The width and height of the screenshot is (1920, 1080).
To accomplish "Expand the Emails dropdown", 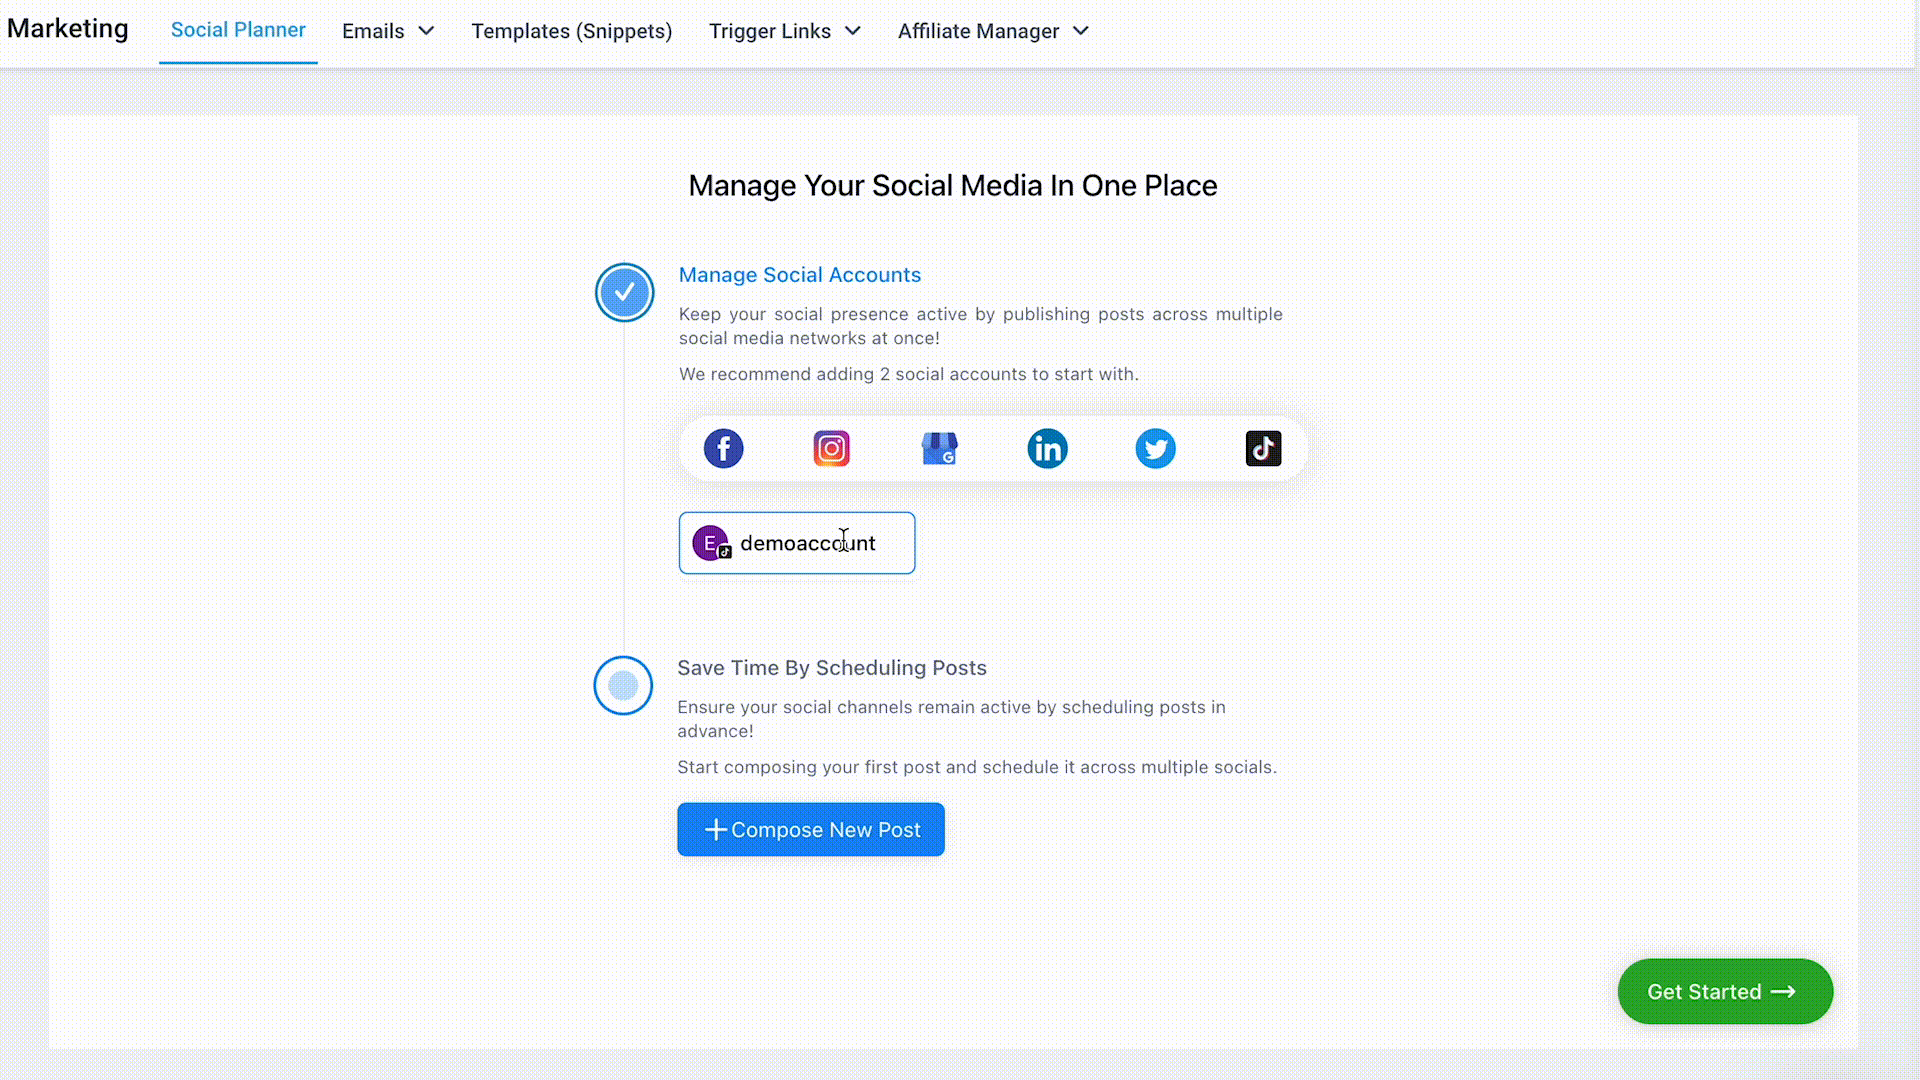I will pyautogui.click(x=388, y=31).
